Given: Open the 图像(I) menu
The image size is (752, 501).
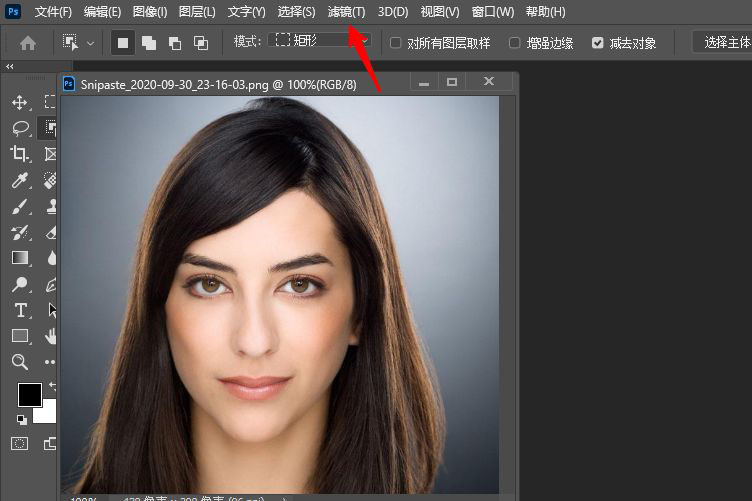Looking at the screenshot, I should [151, 12].
